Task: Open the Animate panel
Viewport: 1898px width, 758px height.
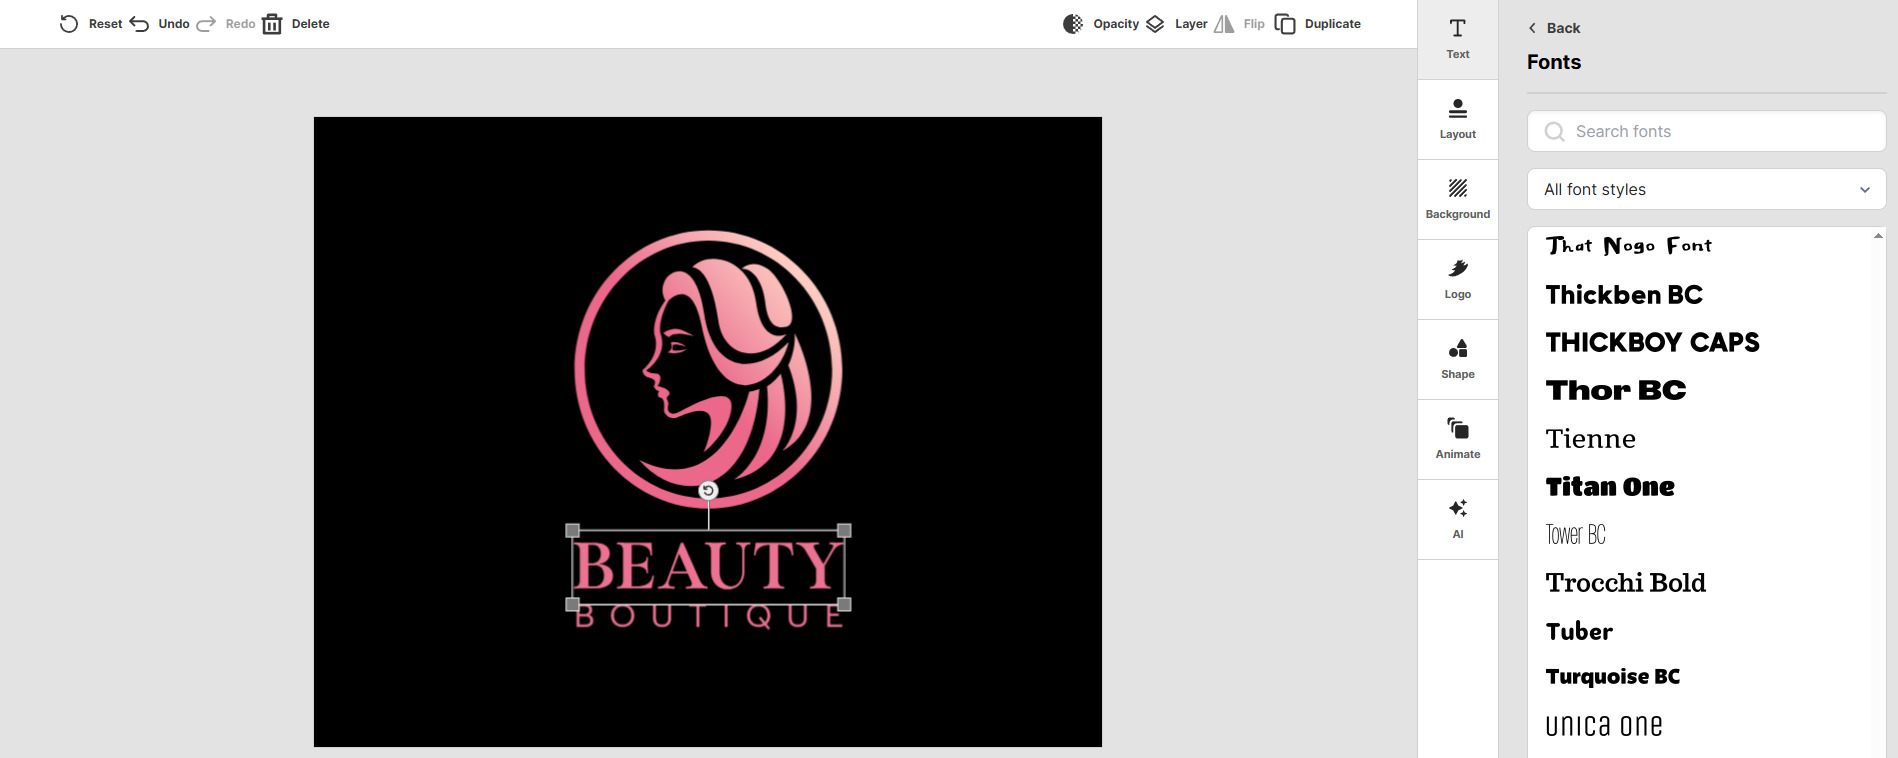Action: [1458, 439]
